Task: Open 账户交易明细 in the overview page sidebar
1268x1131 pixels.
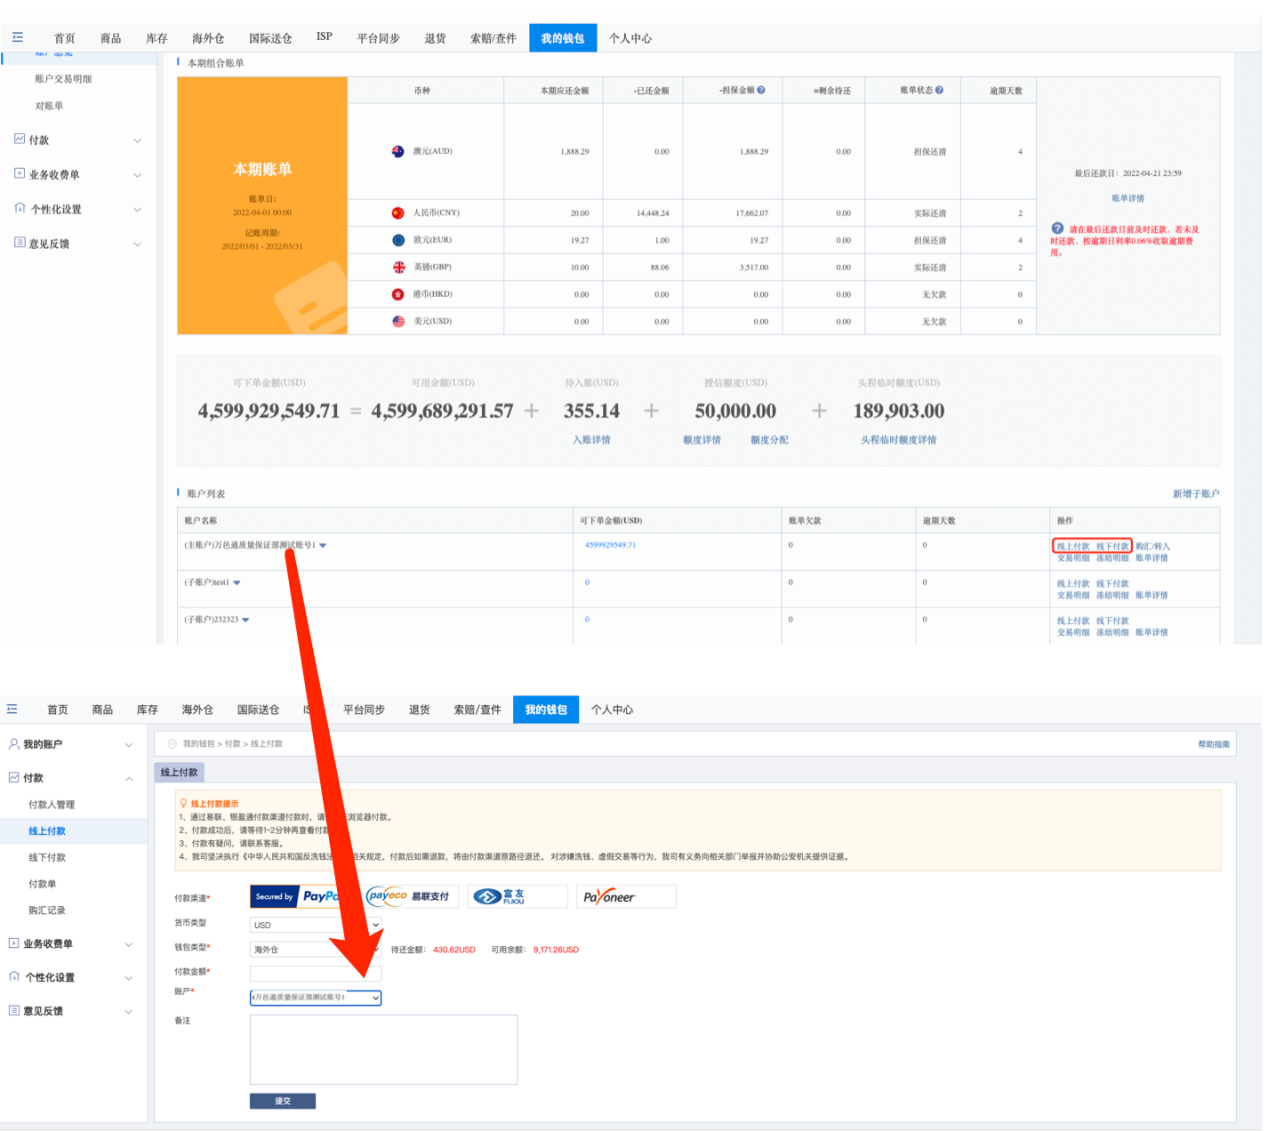Action: pos(63,79)
